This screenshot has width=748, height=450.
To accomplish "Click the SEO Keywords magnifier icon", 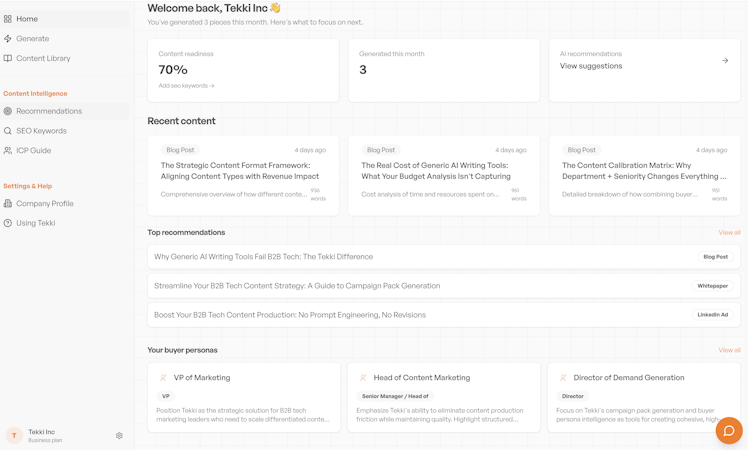I will click(x=8, y=131).
